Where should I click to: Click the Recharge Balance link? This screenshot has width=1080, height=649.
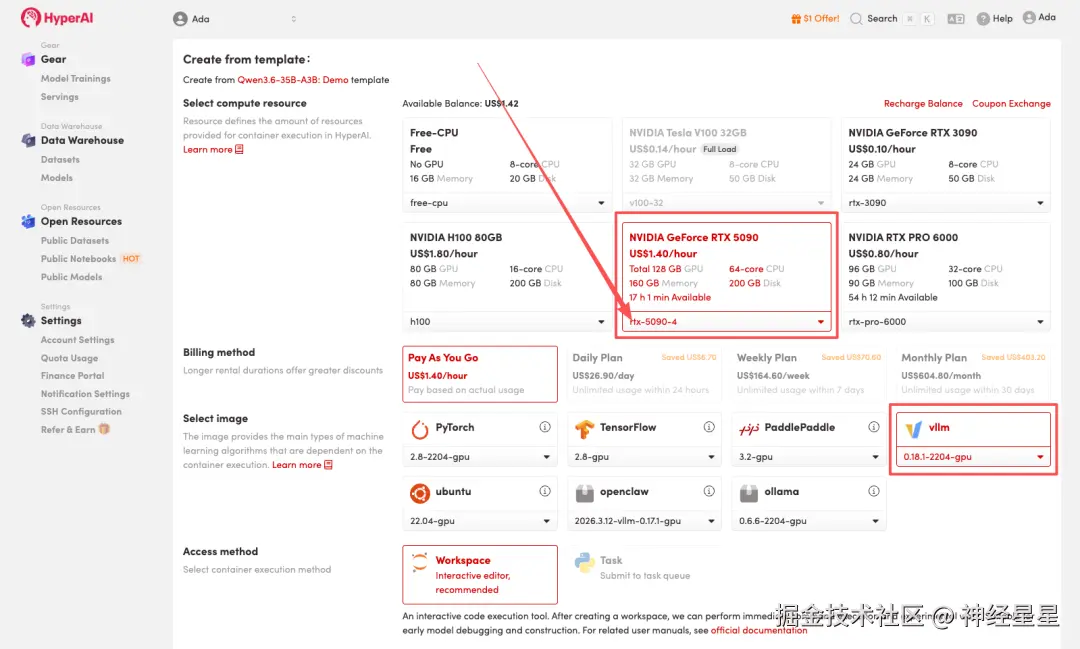923,103
